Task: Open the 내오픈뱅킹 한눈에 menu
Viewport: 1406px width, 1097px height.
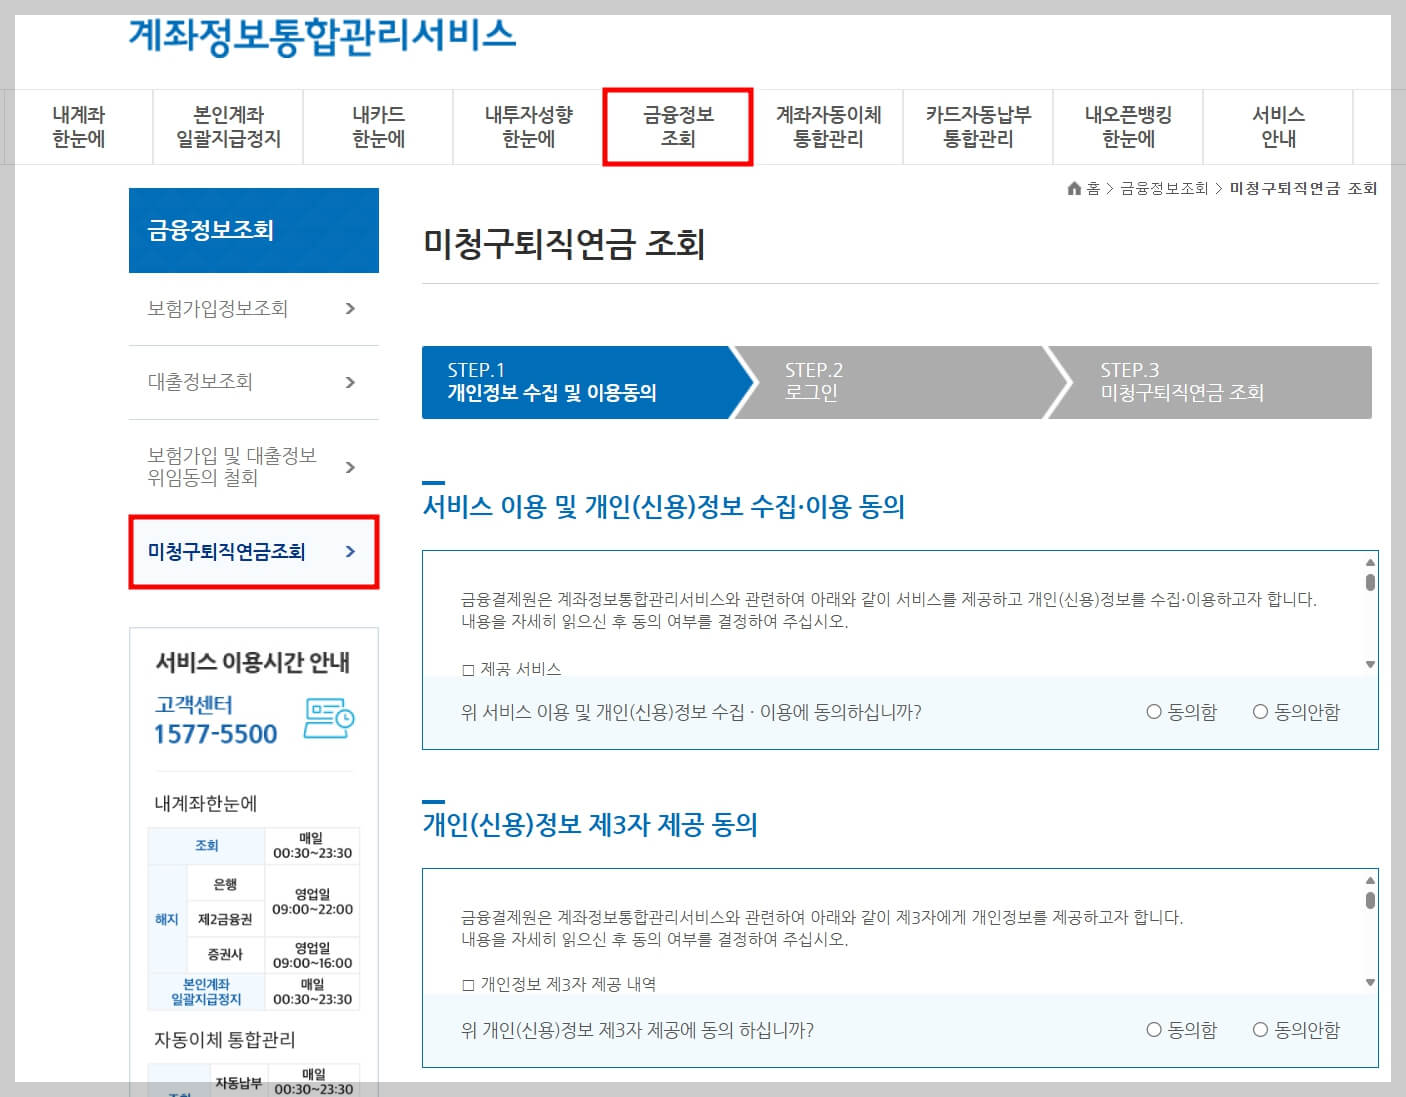Action: tap(1128, 127)
